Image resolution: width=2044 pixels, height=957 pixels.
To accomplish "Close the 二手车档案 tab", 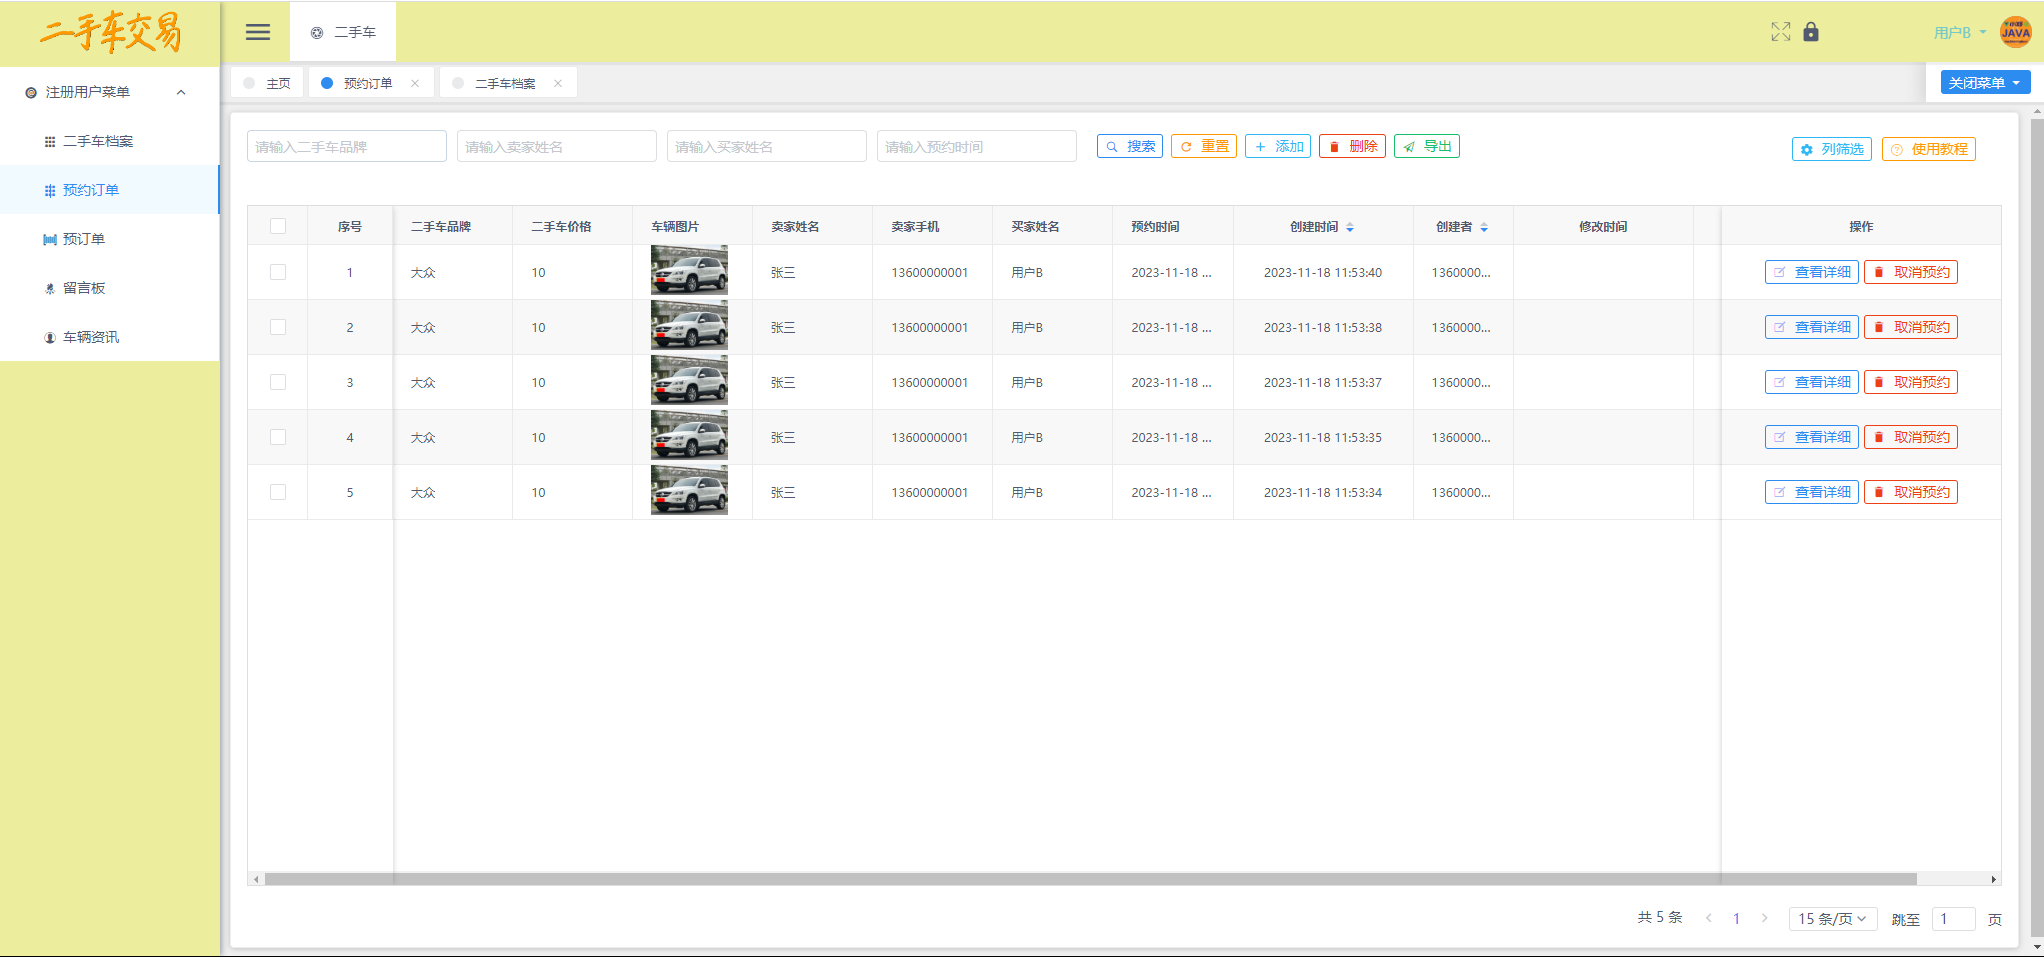I will coord(558,84).
